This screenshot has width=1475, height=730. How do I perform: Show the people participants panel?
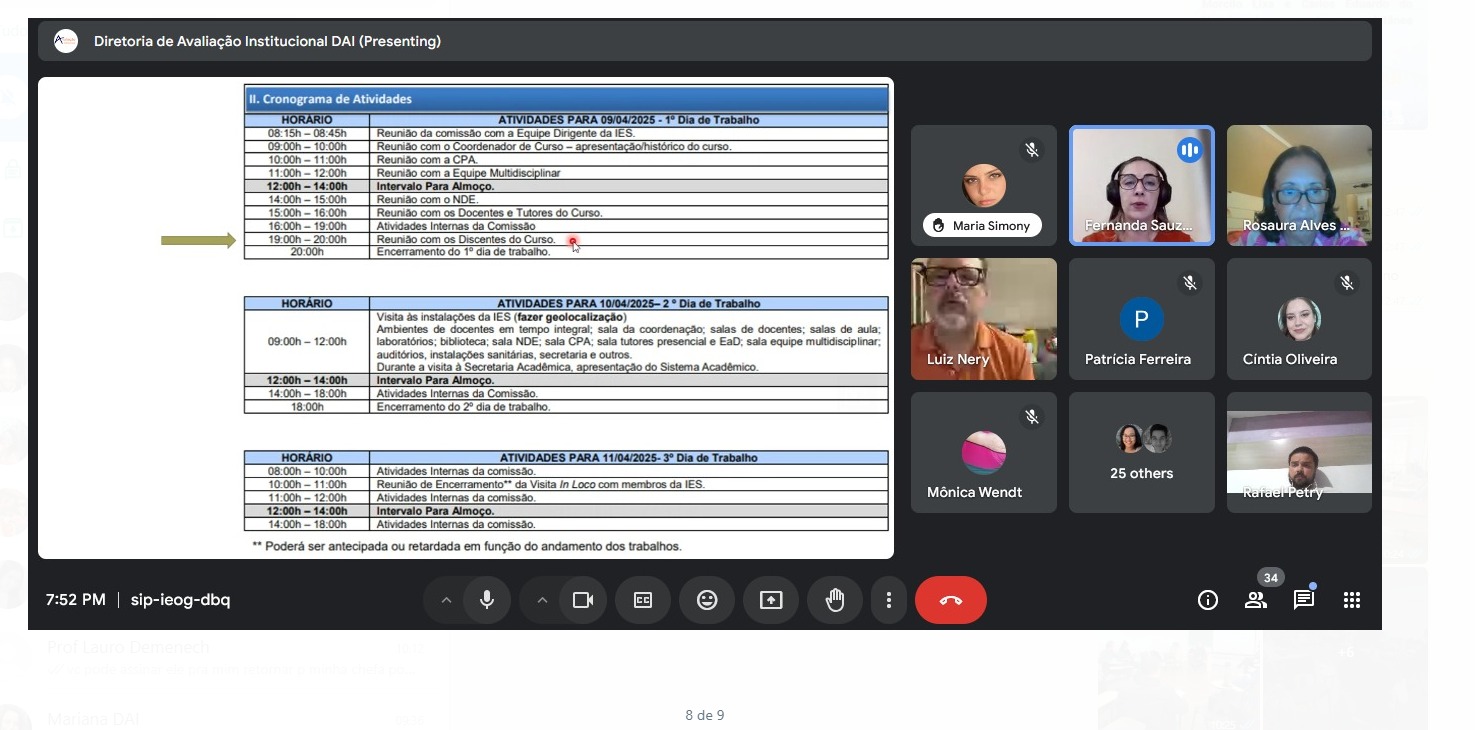coord(1256,600)
